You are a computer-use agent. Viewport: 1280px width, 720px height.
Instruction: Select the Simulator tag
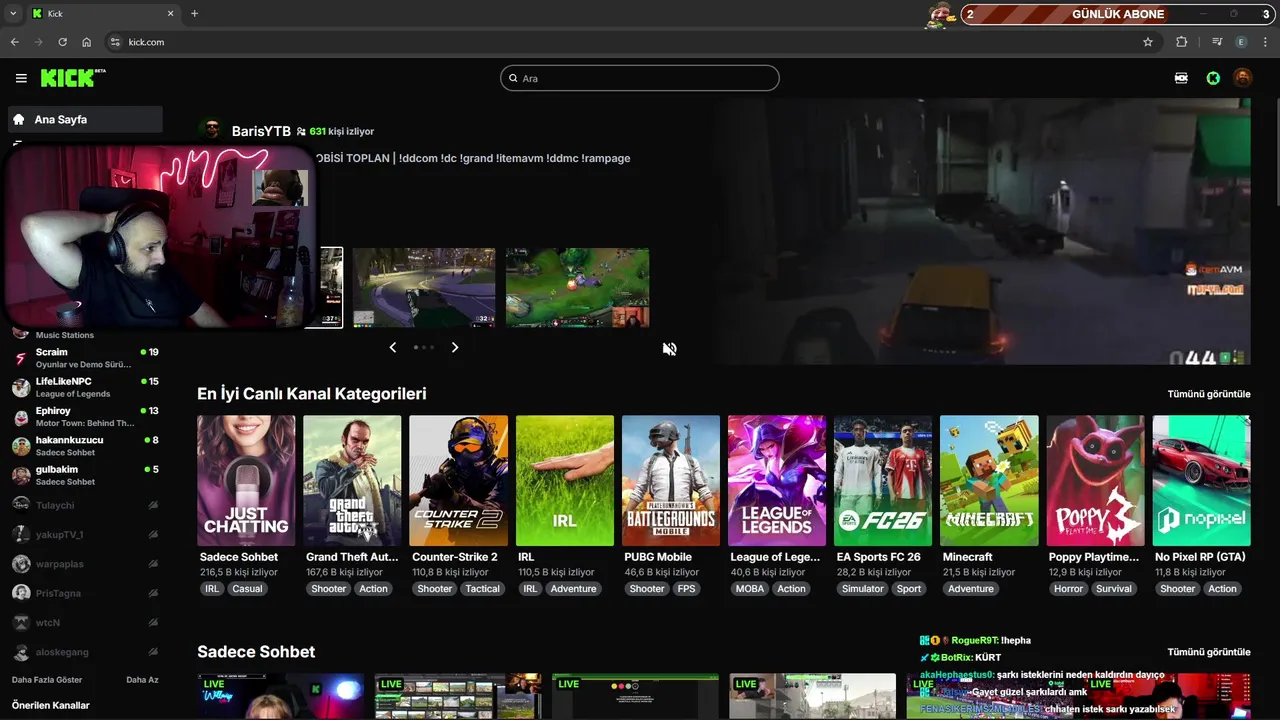click(x=862, y=589)
